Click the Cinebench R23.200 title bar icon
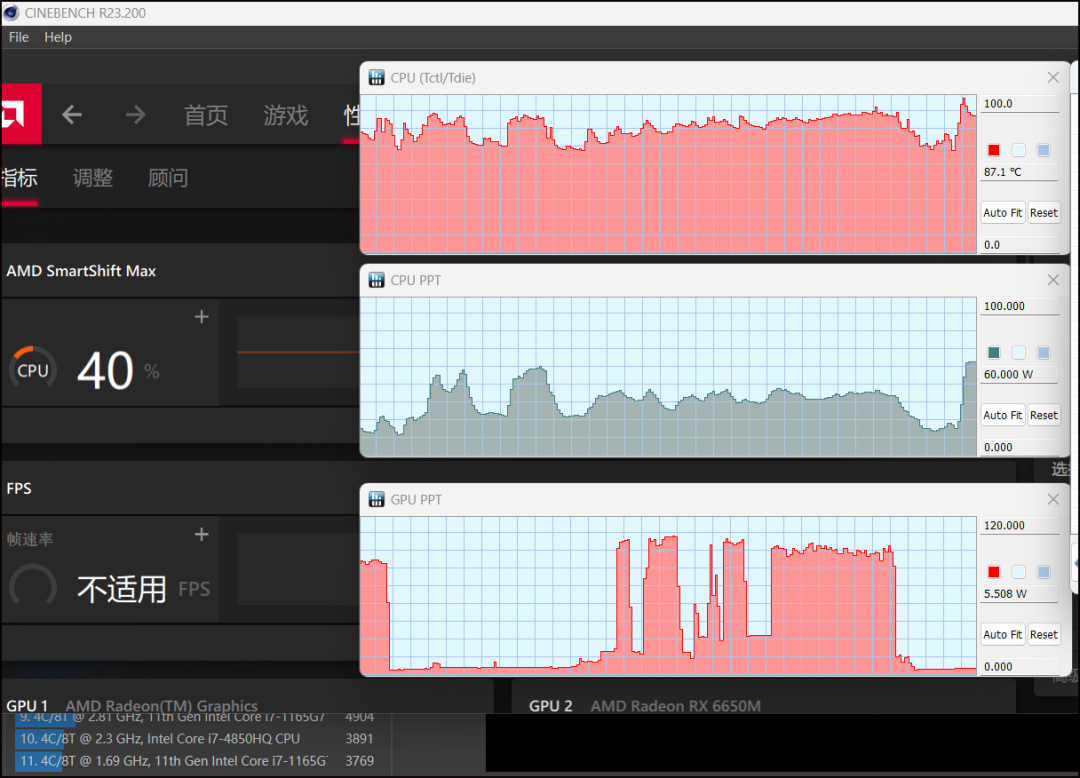Screen dimensions: 1080x778 (x=11, y=12)
